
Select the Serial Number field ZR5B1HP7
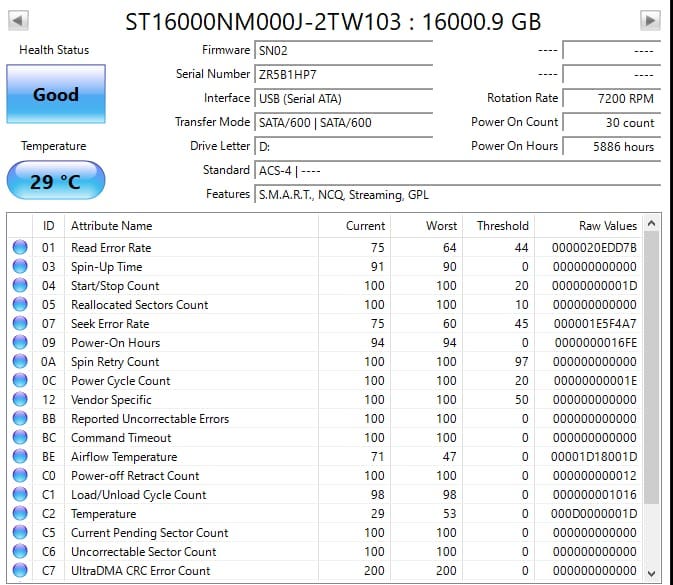[343, 75]
